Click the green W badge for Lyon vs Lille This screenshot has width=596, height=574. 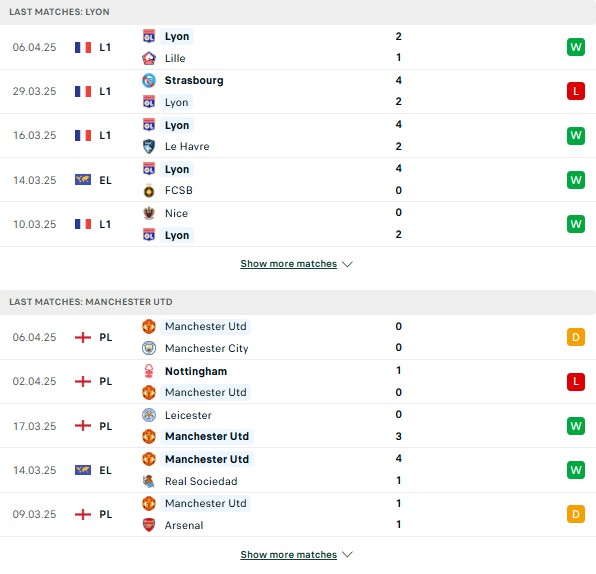(x=575, y=47)
